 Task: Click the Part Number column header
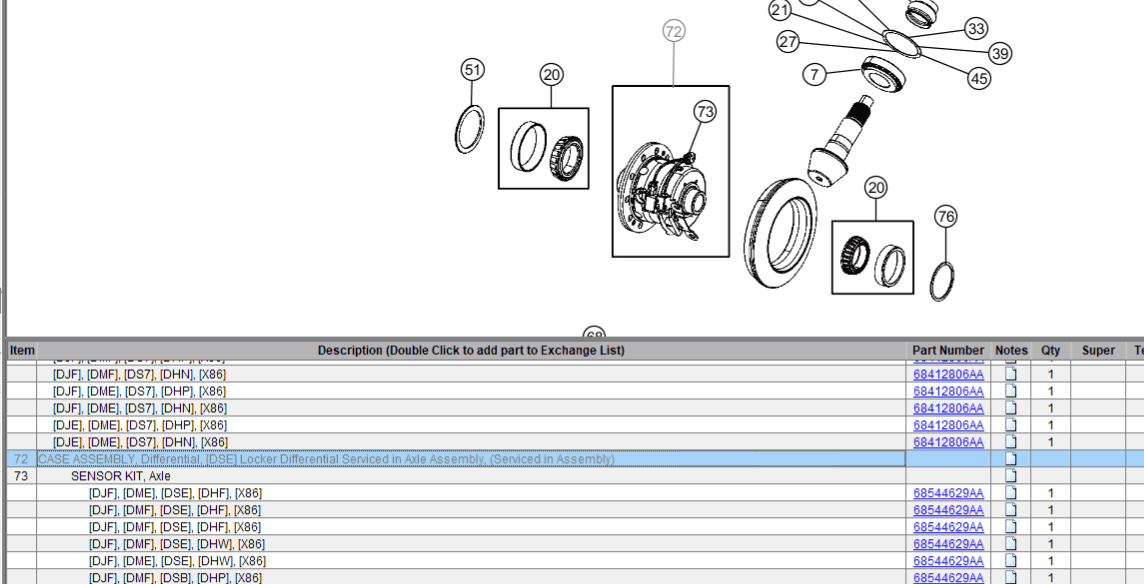[948, 350]
